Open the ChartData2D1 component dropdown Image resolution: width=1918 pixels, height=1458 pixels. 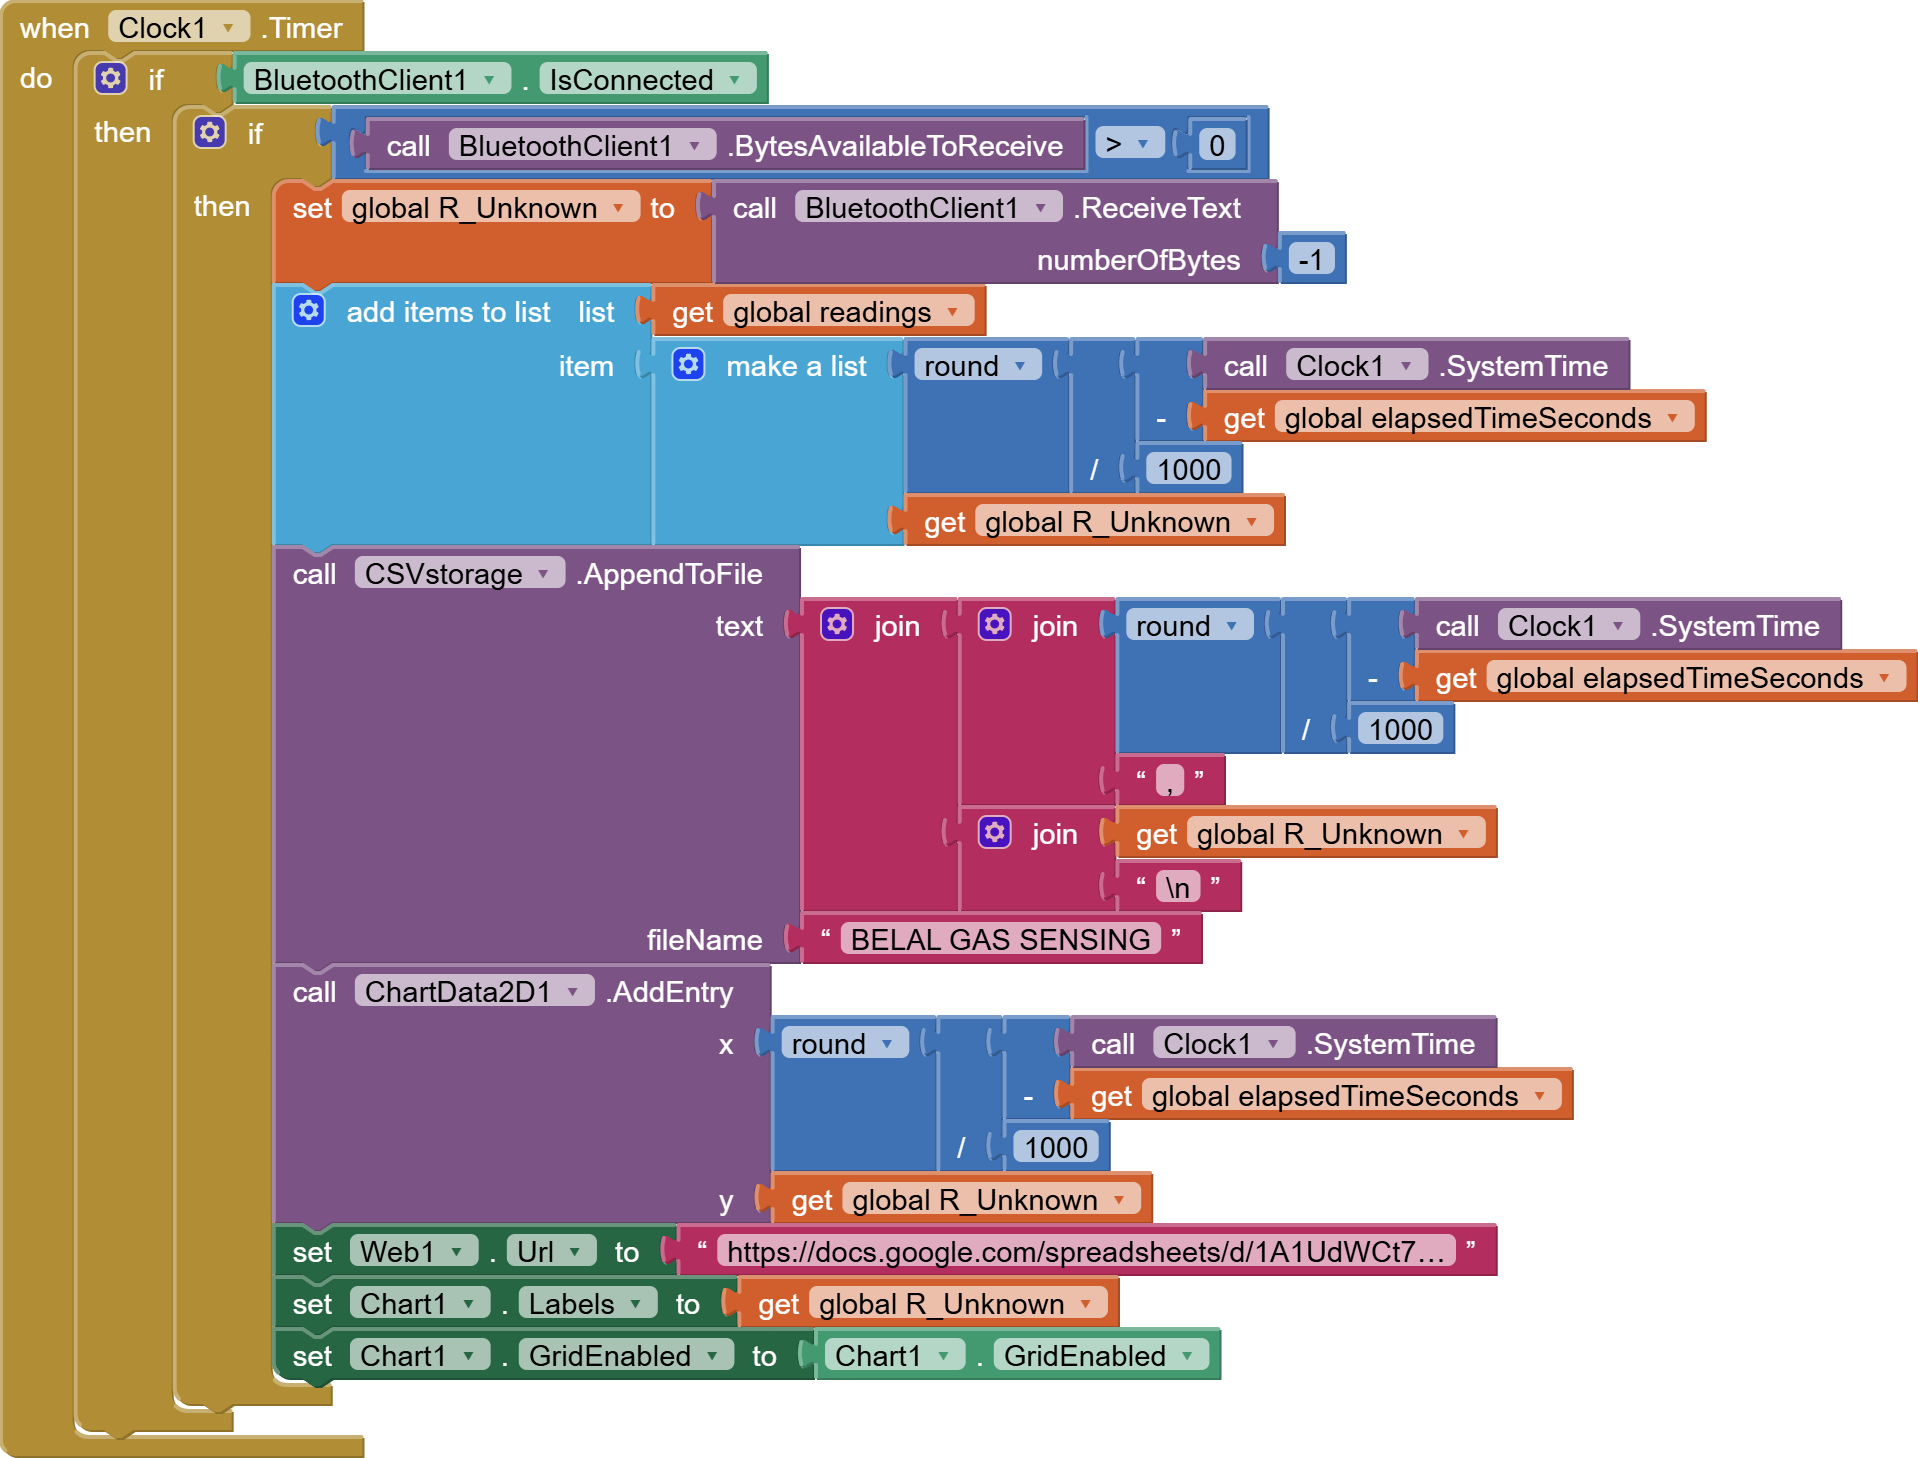click(x=574, y=992)
